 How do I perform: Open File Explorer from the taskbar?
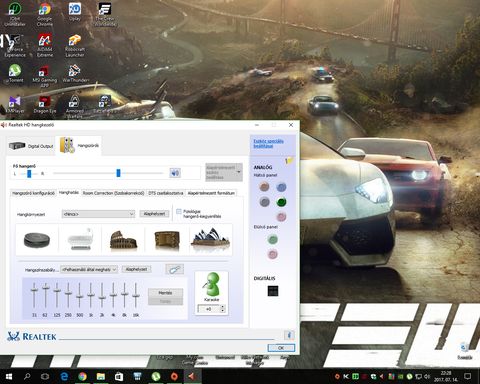101,377
